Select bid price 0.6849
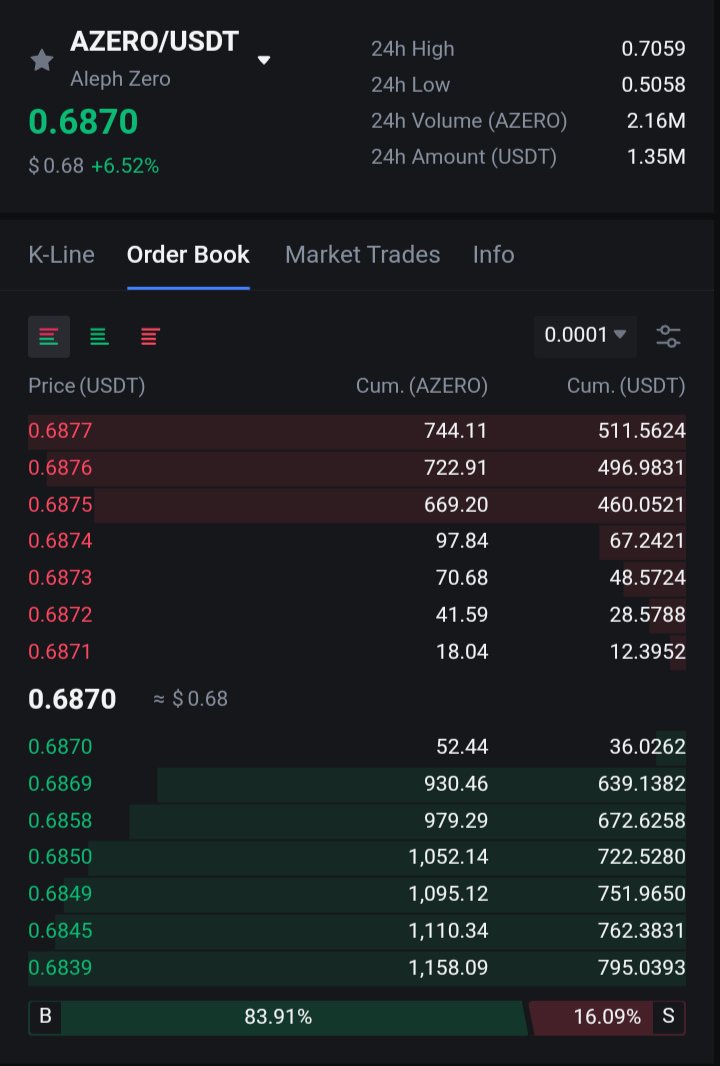 tap(60, 893)
